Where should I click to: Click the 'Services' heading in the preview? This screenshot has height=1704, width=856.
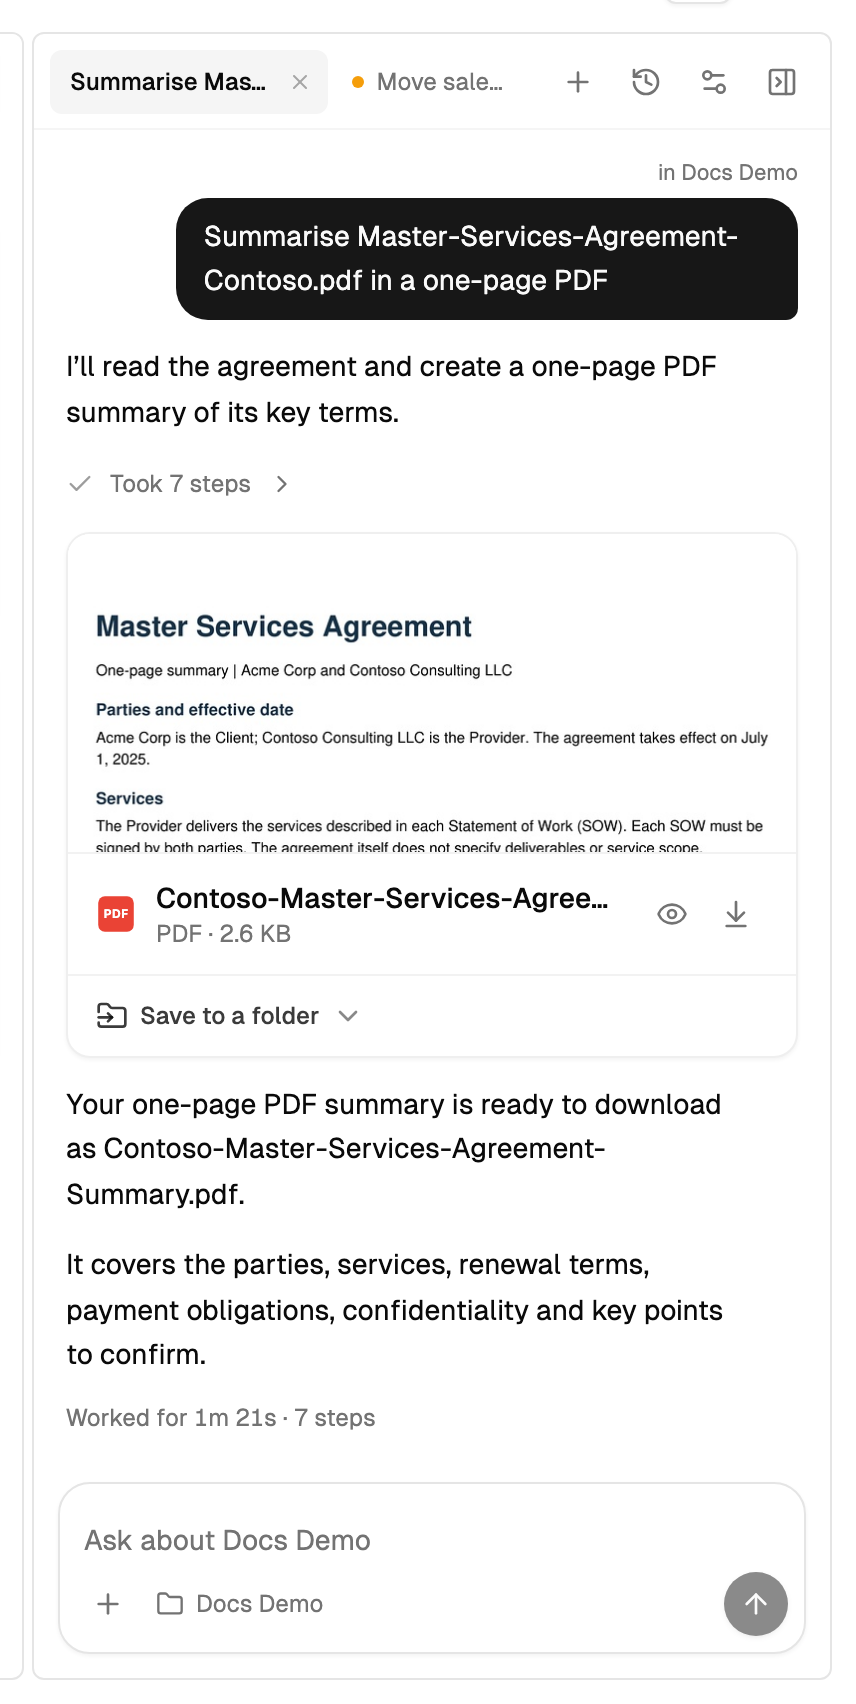pos(129,799)
